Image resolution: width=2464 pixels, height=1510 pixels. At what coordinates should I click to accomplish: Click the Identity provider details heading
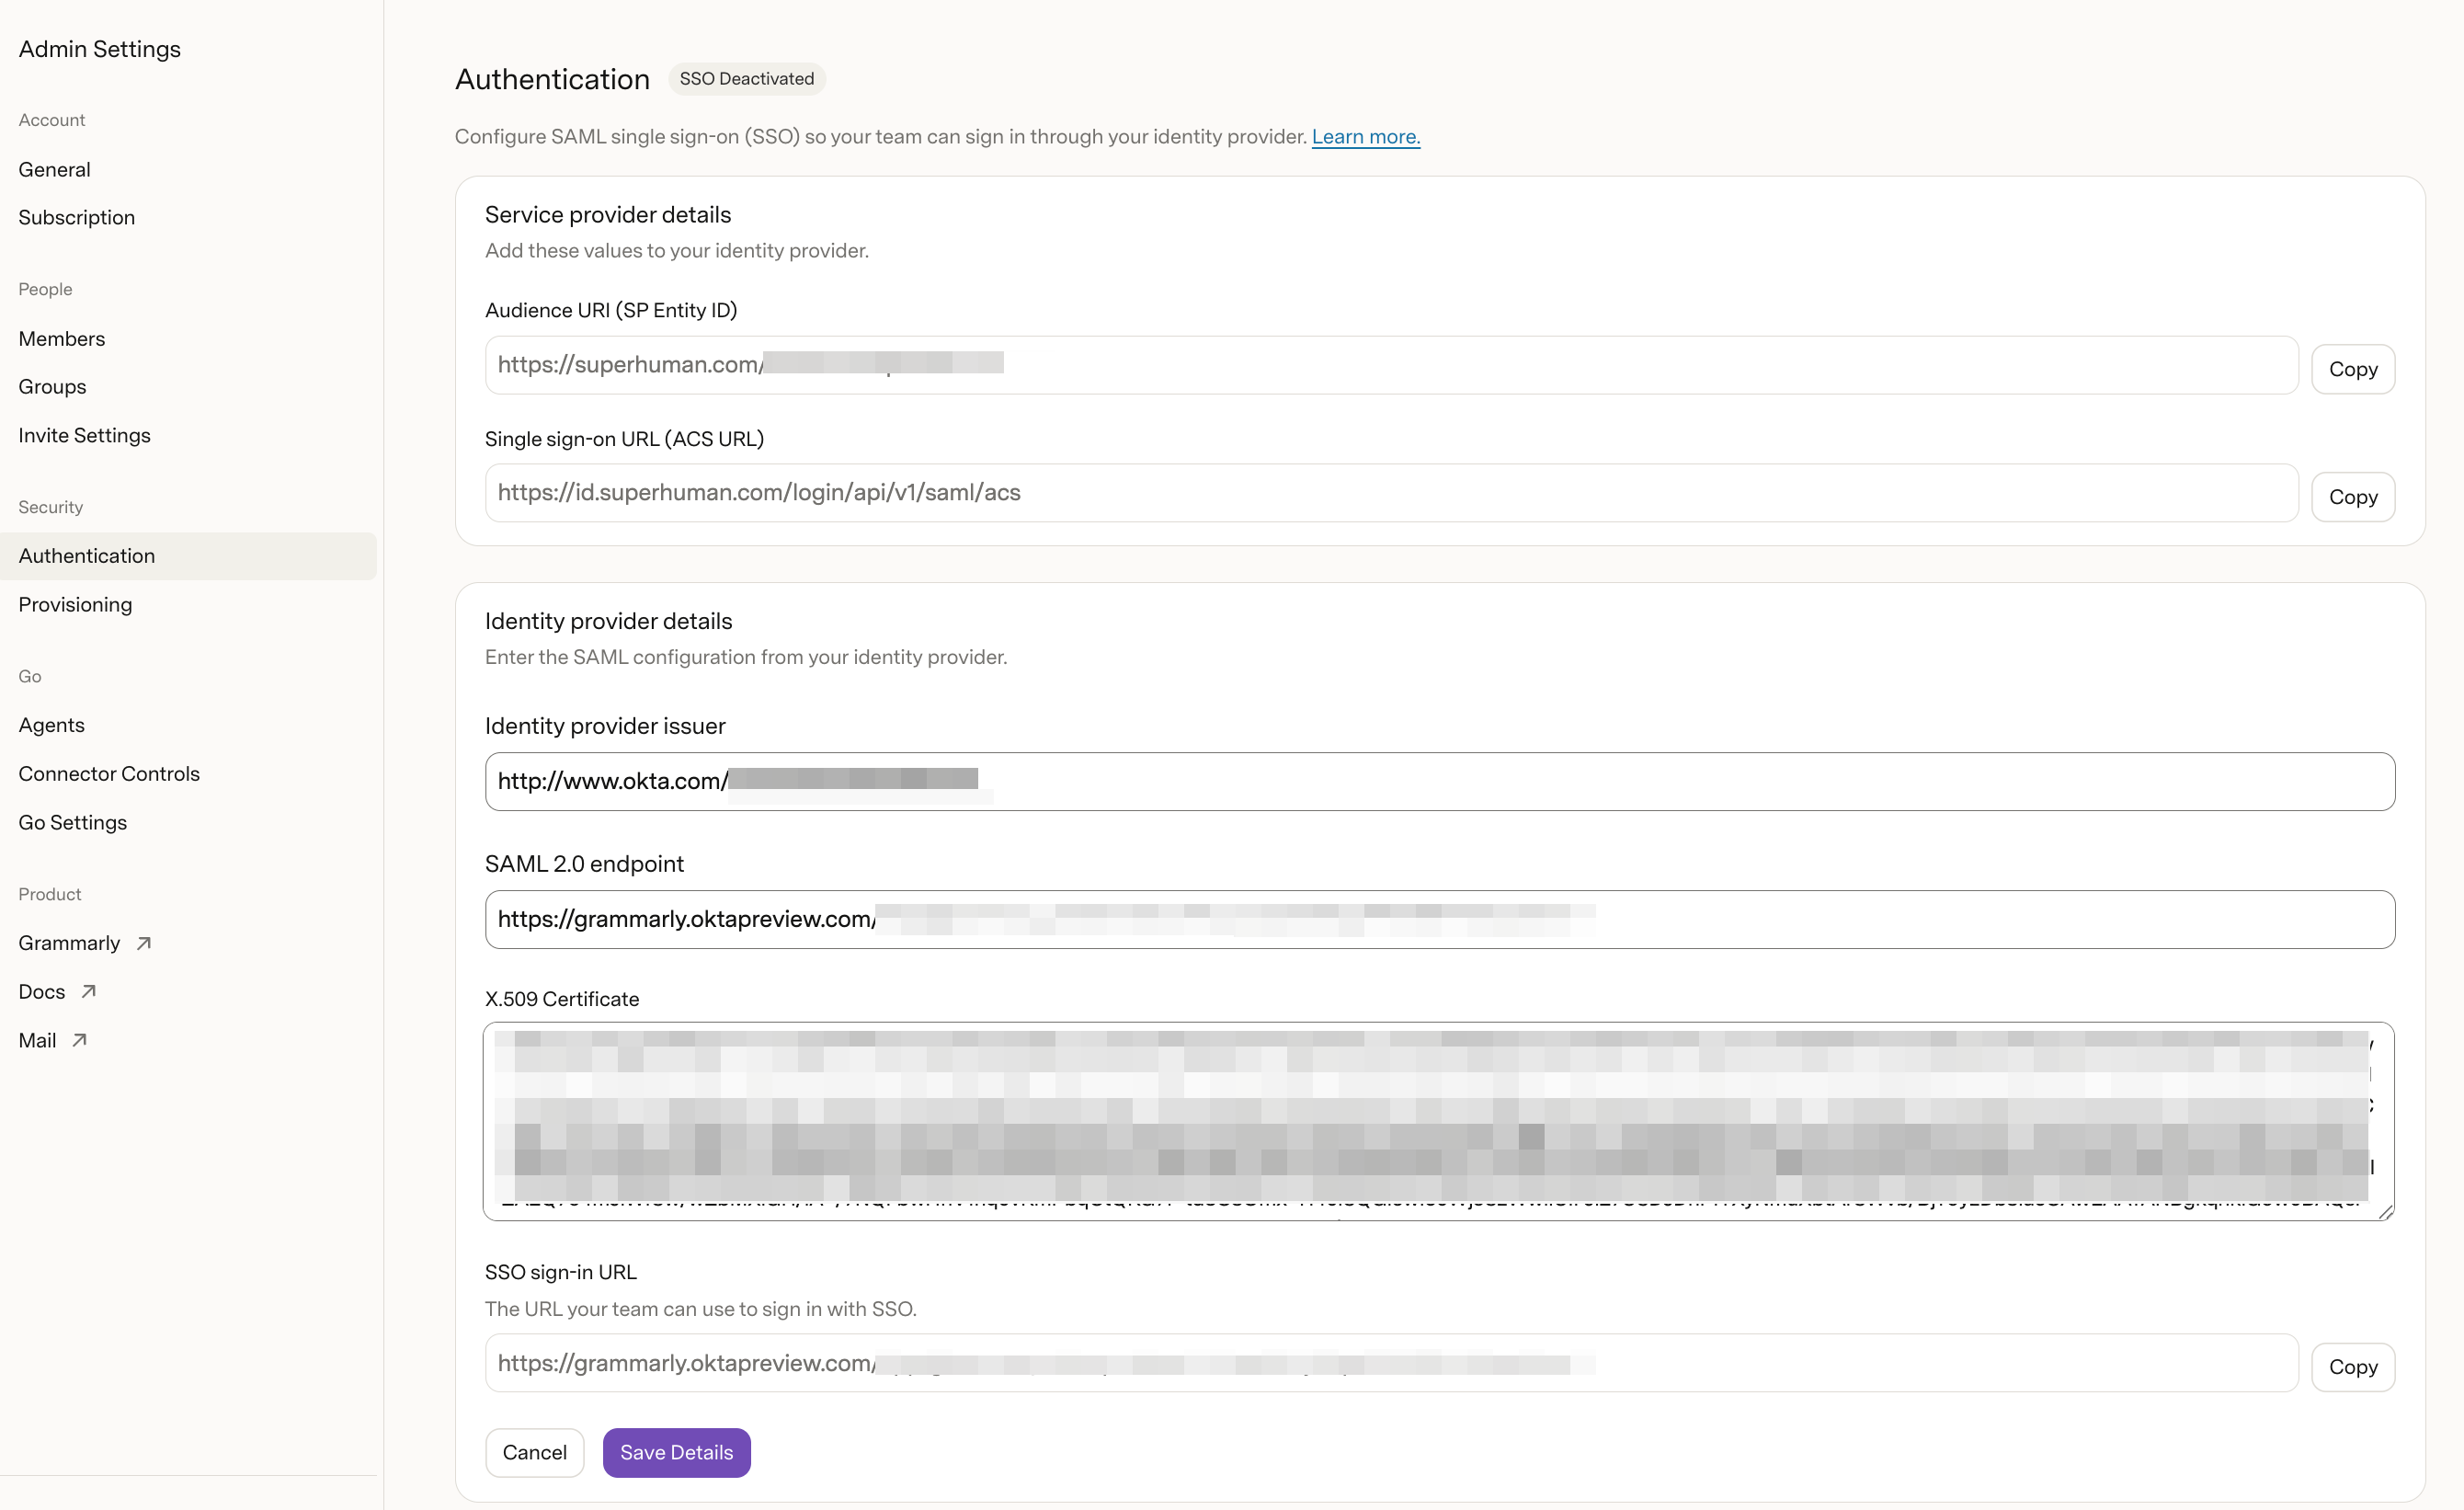click(608, 621)
